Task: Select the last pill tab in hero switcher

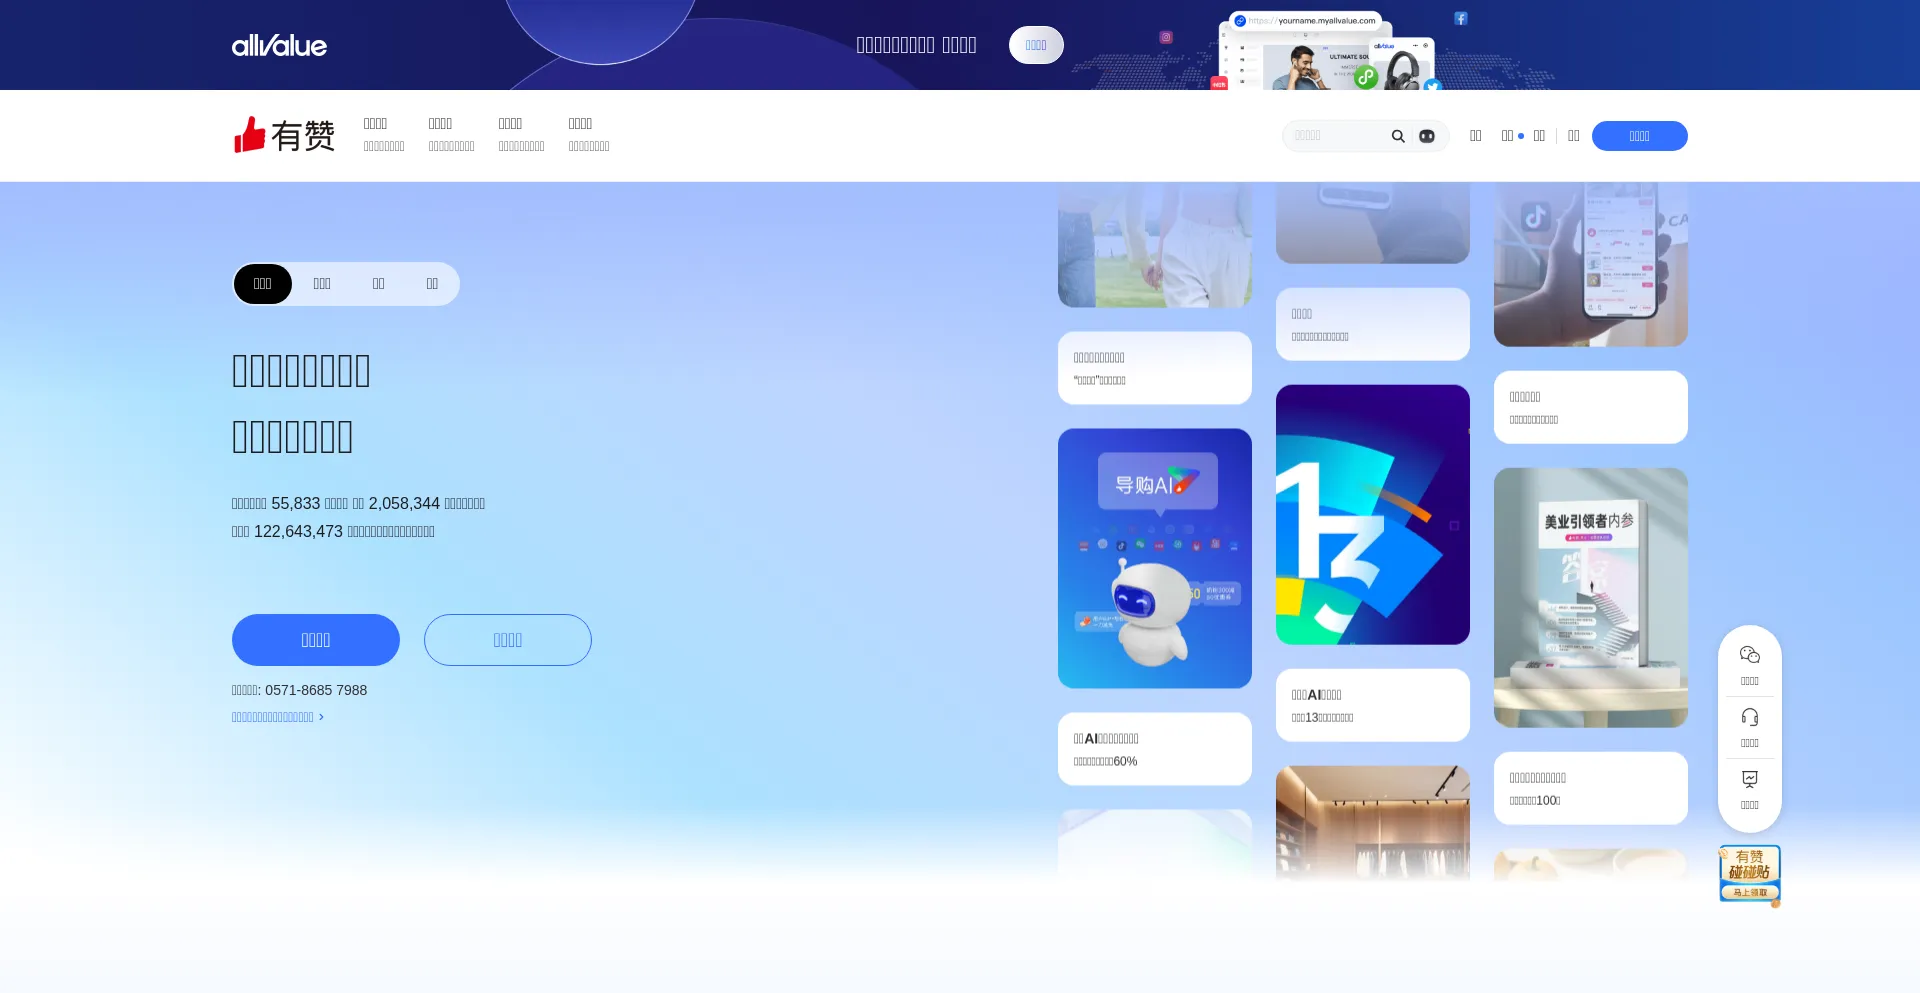Action: (x=432, y=284)
